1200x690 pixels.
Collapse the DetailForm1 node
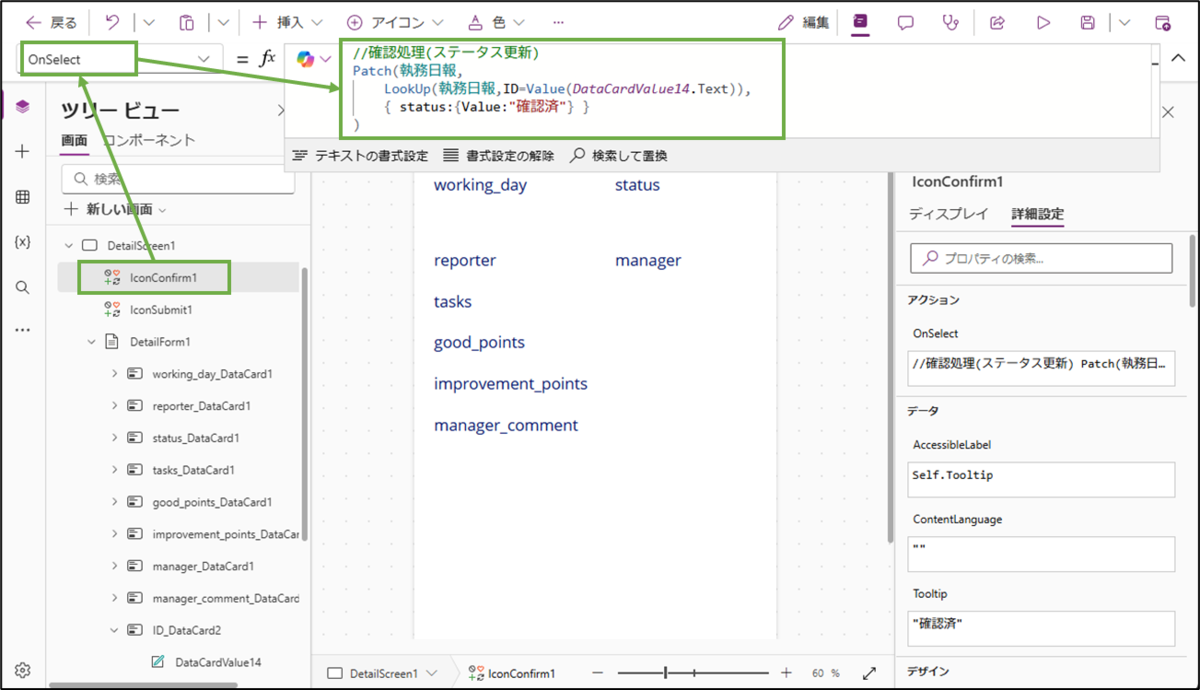pos(90,342)
